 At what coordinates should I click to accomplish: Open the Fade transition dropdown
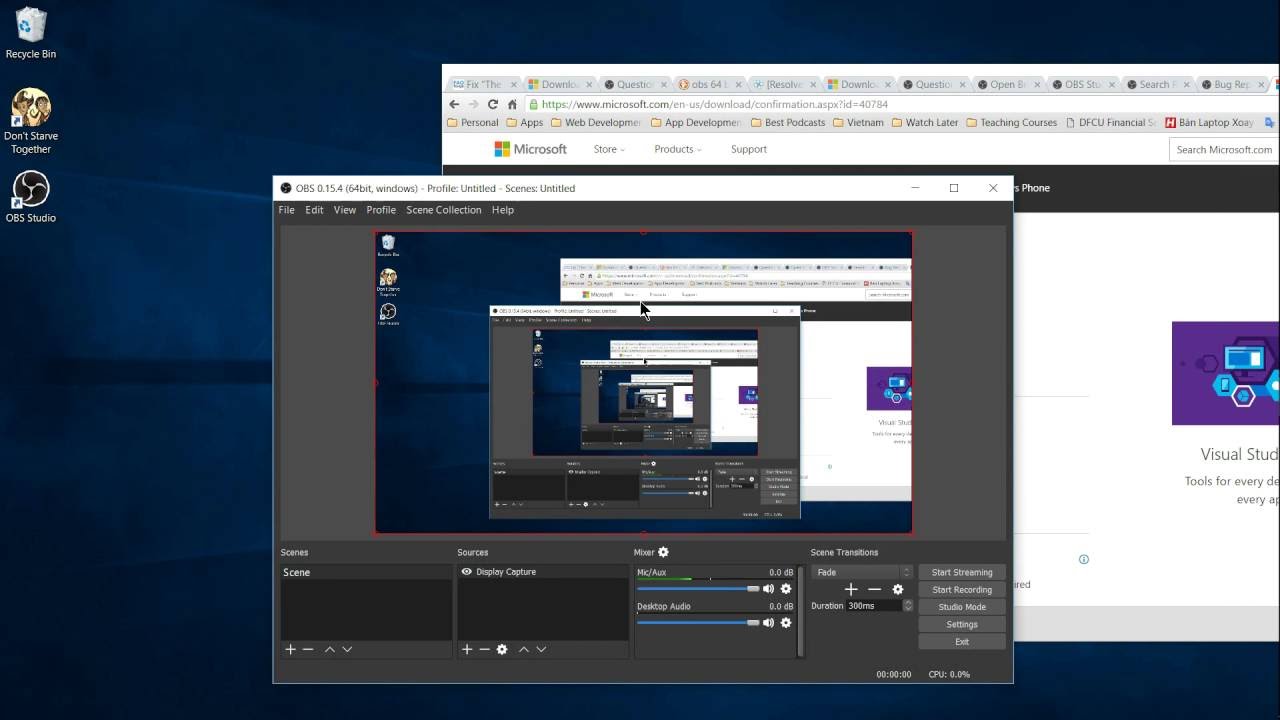click(862, 572)
